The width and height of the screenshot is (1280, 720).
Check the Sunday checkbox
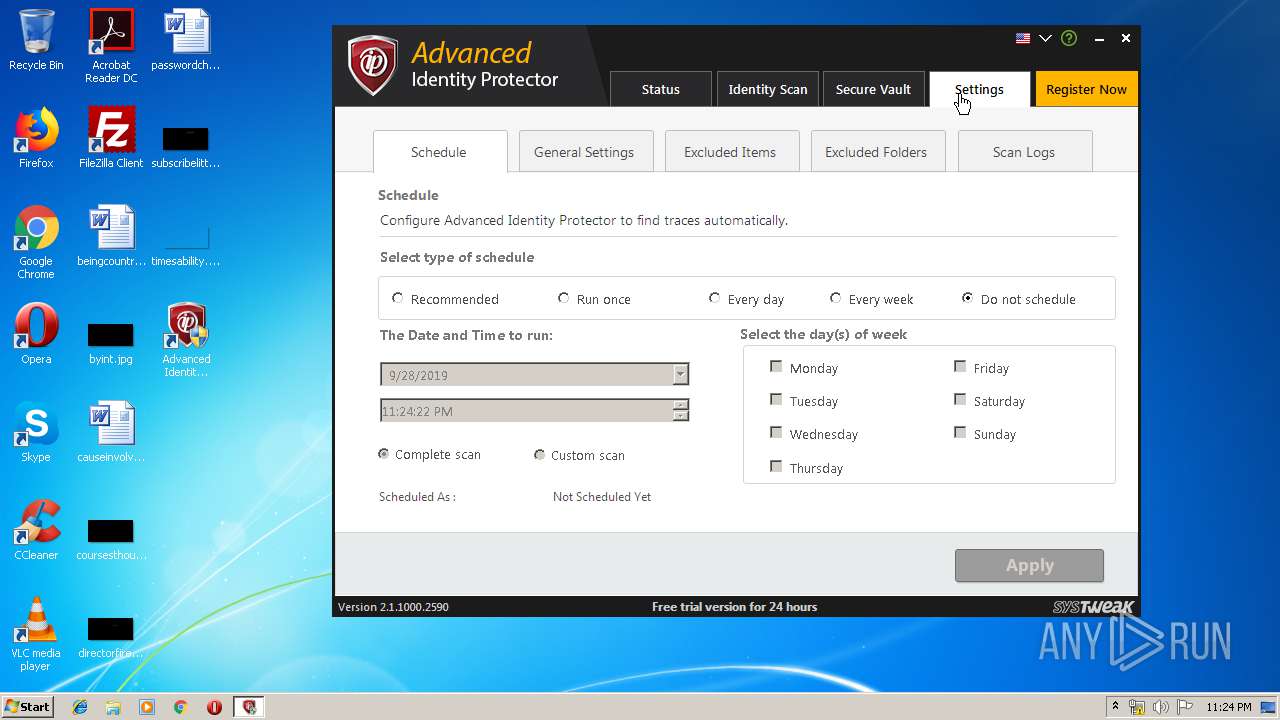coord(960,433)
